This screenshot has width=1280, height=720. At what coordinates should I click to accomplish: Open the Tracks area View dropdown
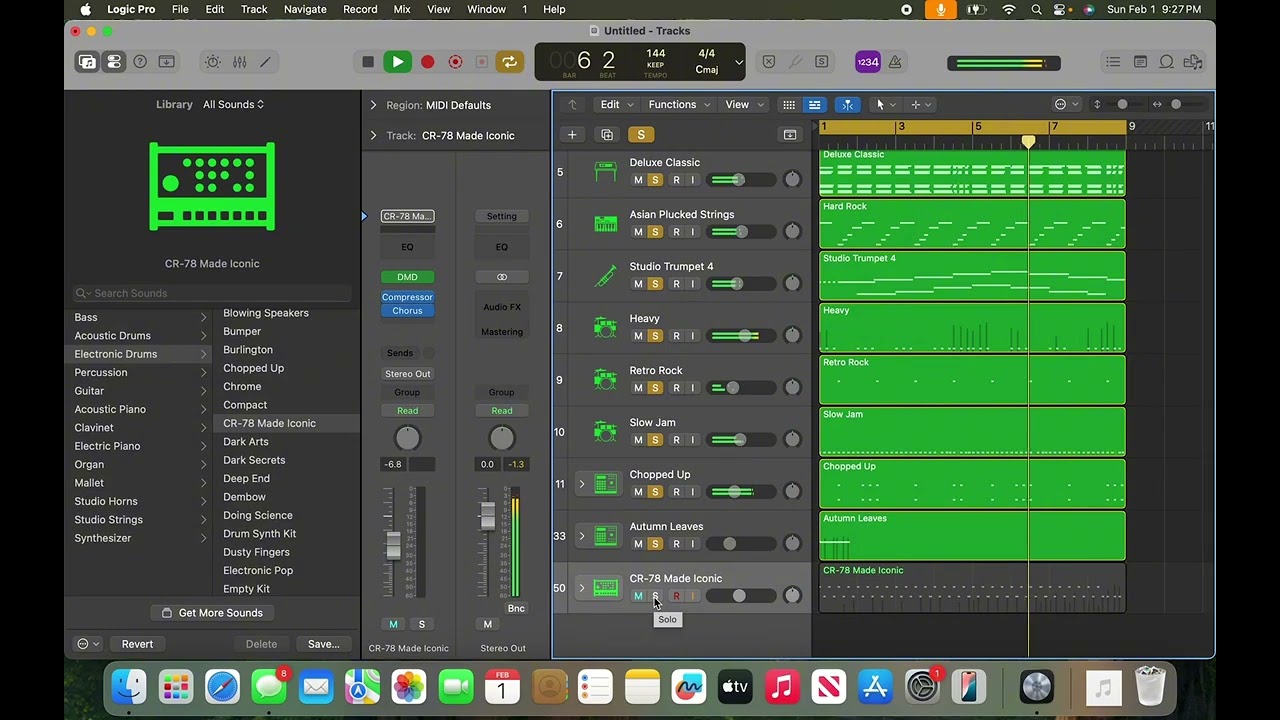point(742,104)
